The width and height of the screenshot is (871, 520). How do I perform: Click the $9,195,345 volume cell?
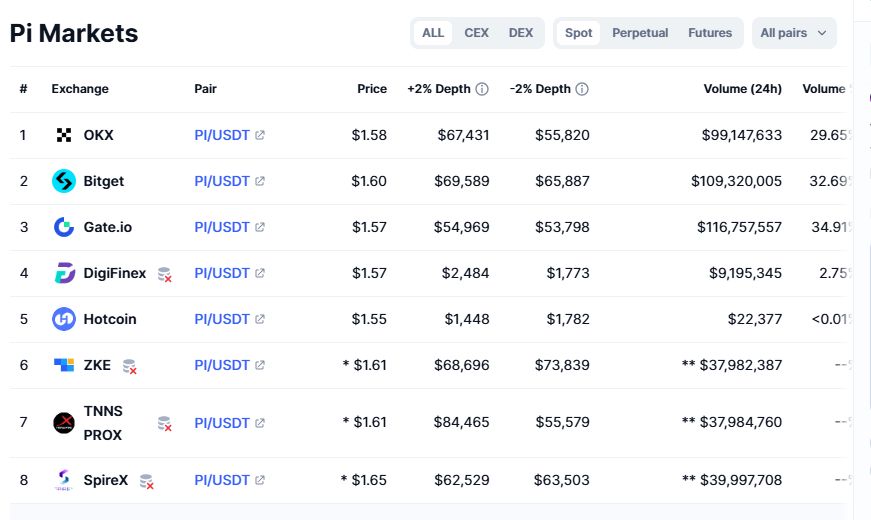click(x=745, y=273)
